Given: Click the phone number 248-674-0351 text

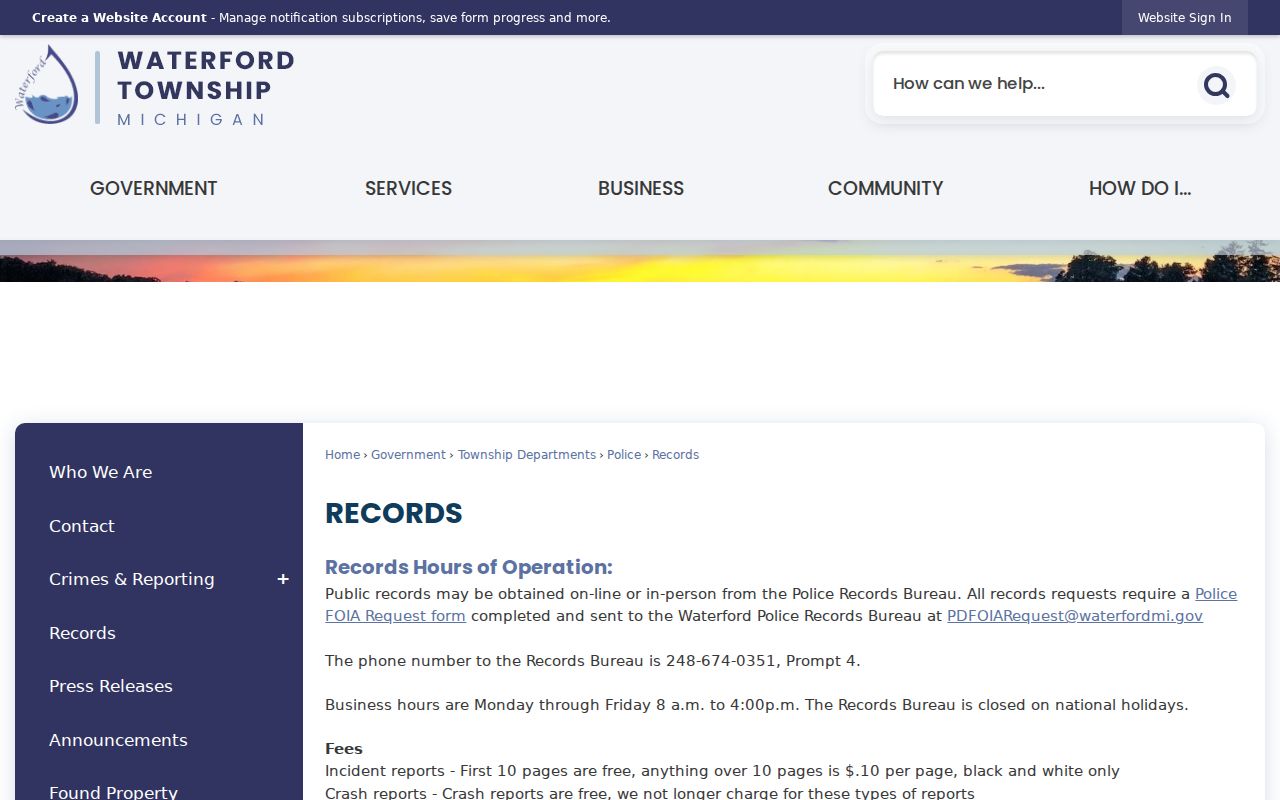Looking at the screenshot, I should click(721, 661).
